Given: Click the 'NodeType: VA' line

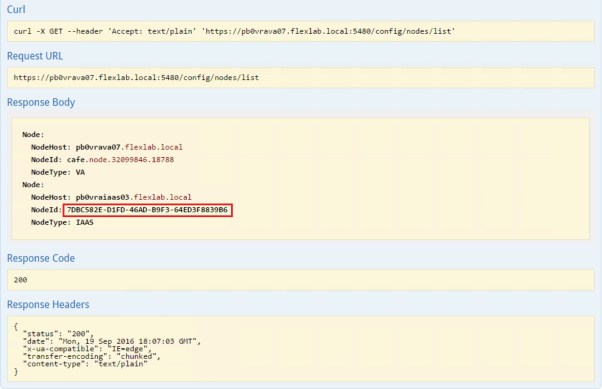Looking at the screenshot, I should (58, 172).
